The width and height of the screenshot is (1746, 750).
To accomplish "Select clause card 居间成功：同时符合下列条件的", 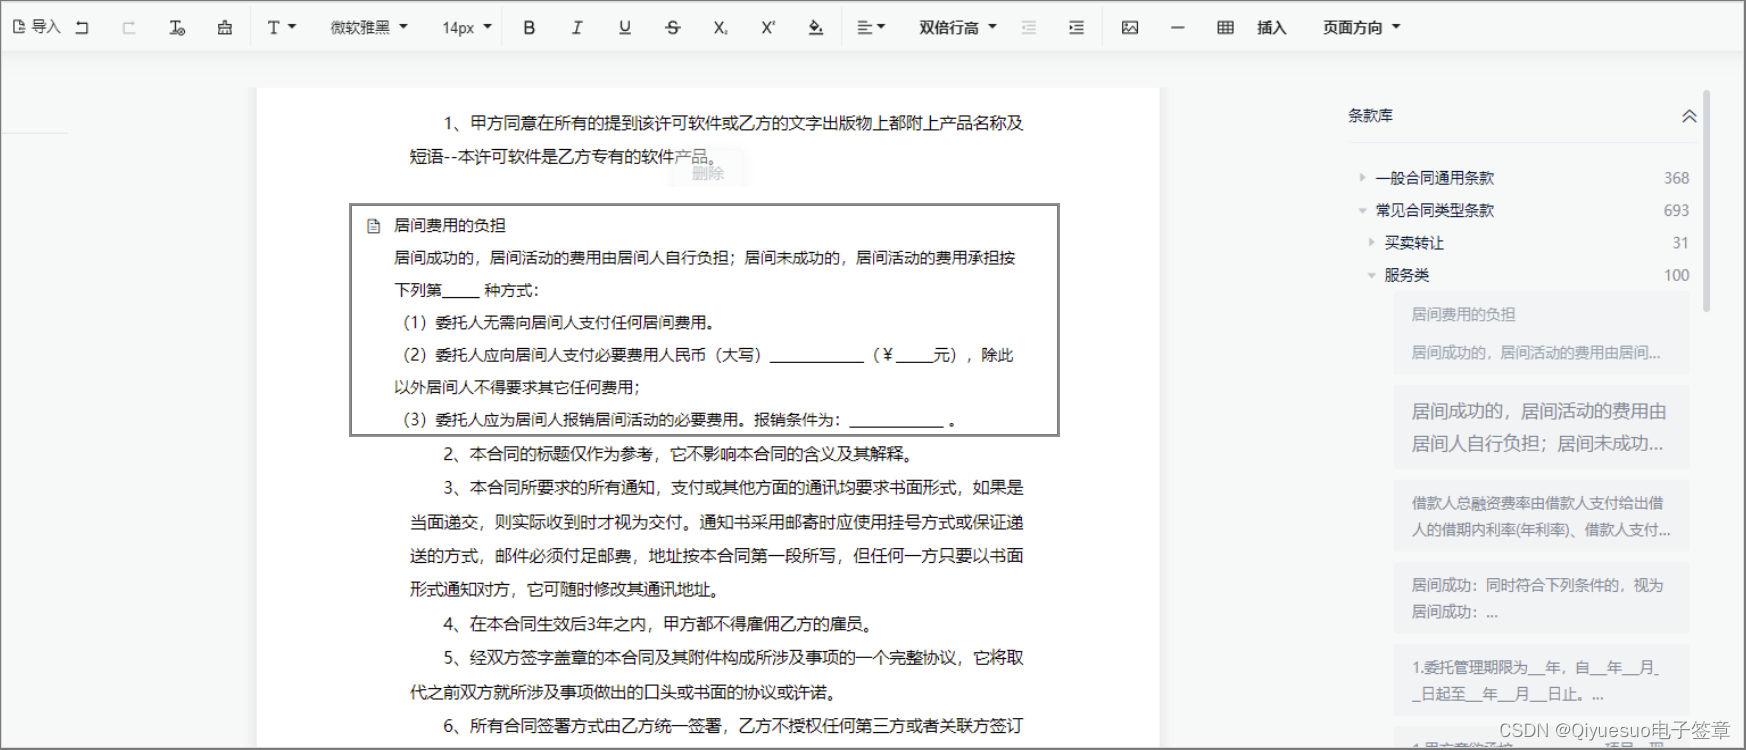I will click(x=1541, y=598).
